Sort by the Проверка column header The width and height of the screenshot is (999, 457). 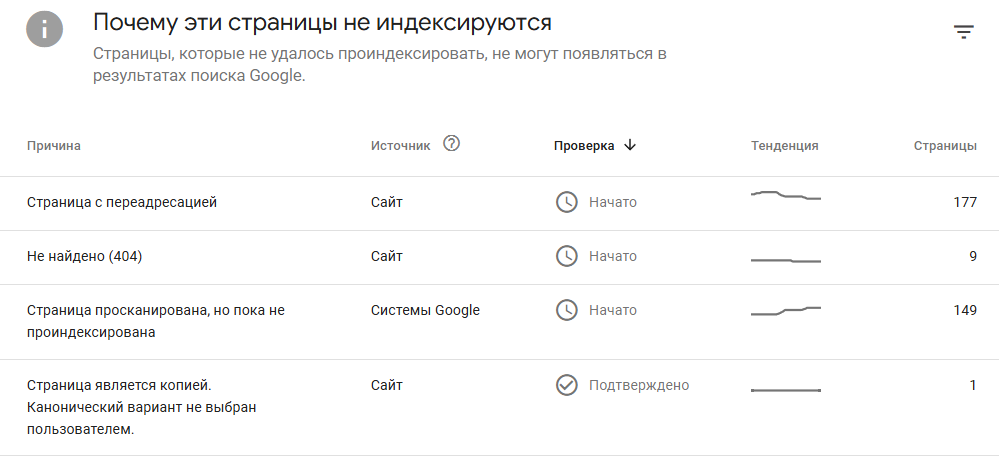click(x=584, y=146)
